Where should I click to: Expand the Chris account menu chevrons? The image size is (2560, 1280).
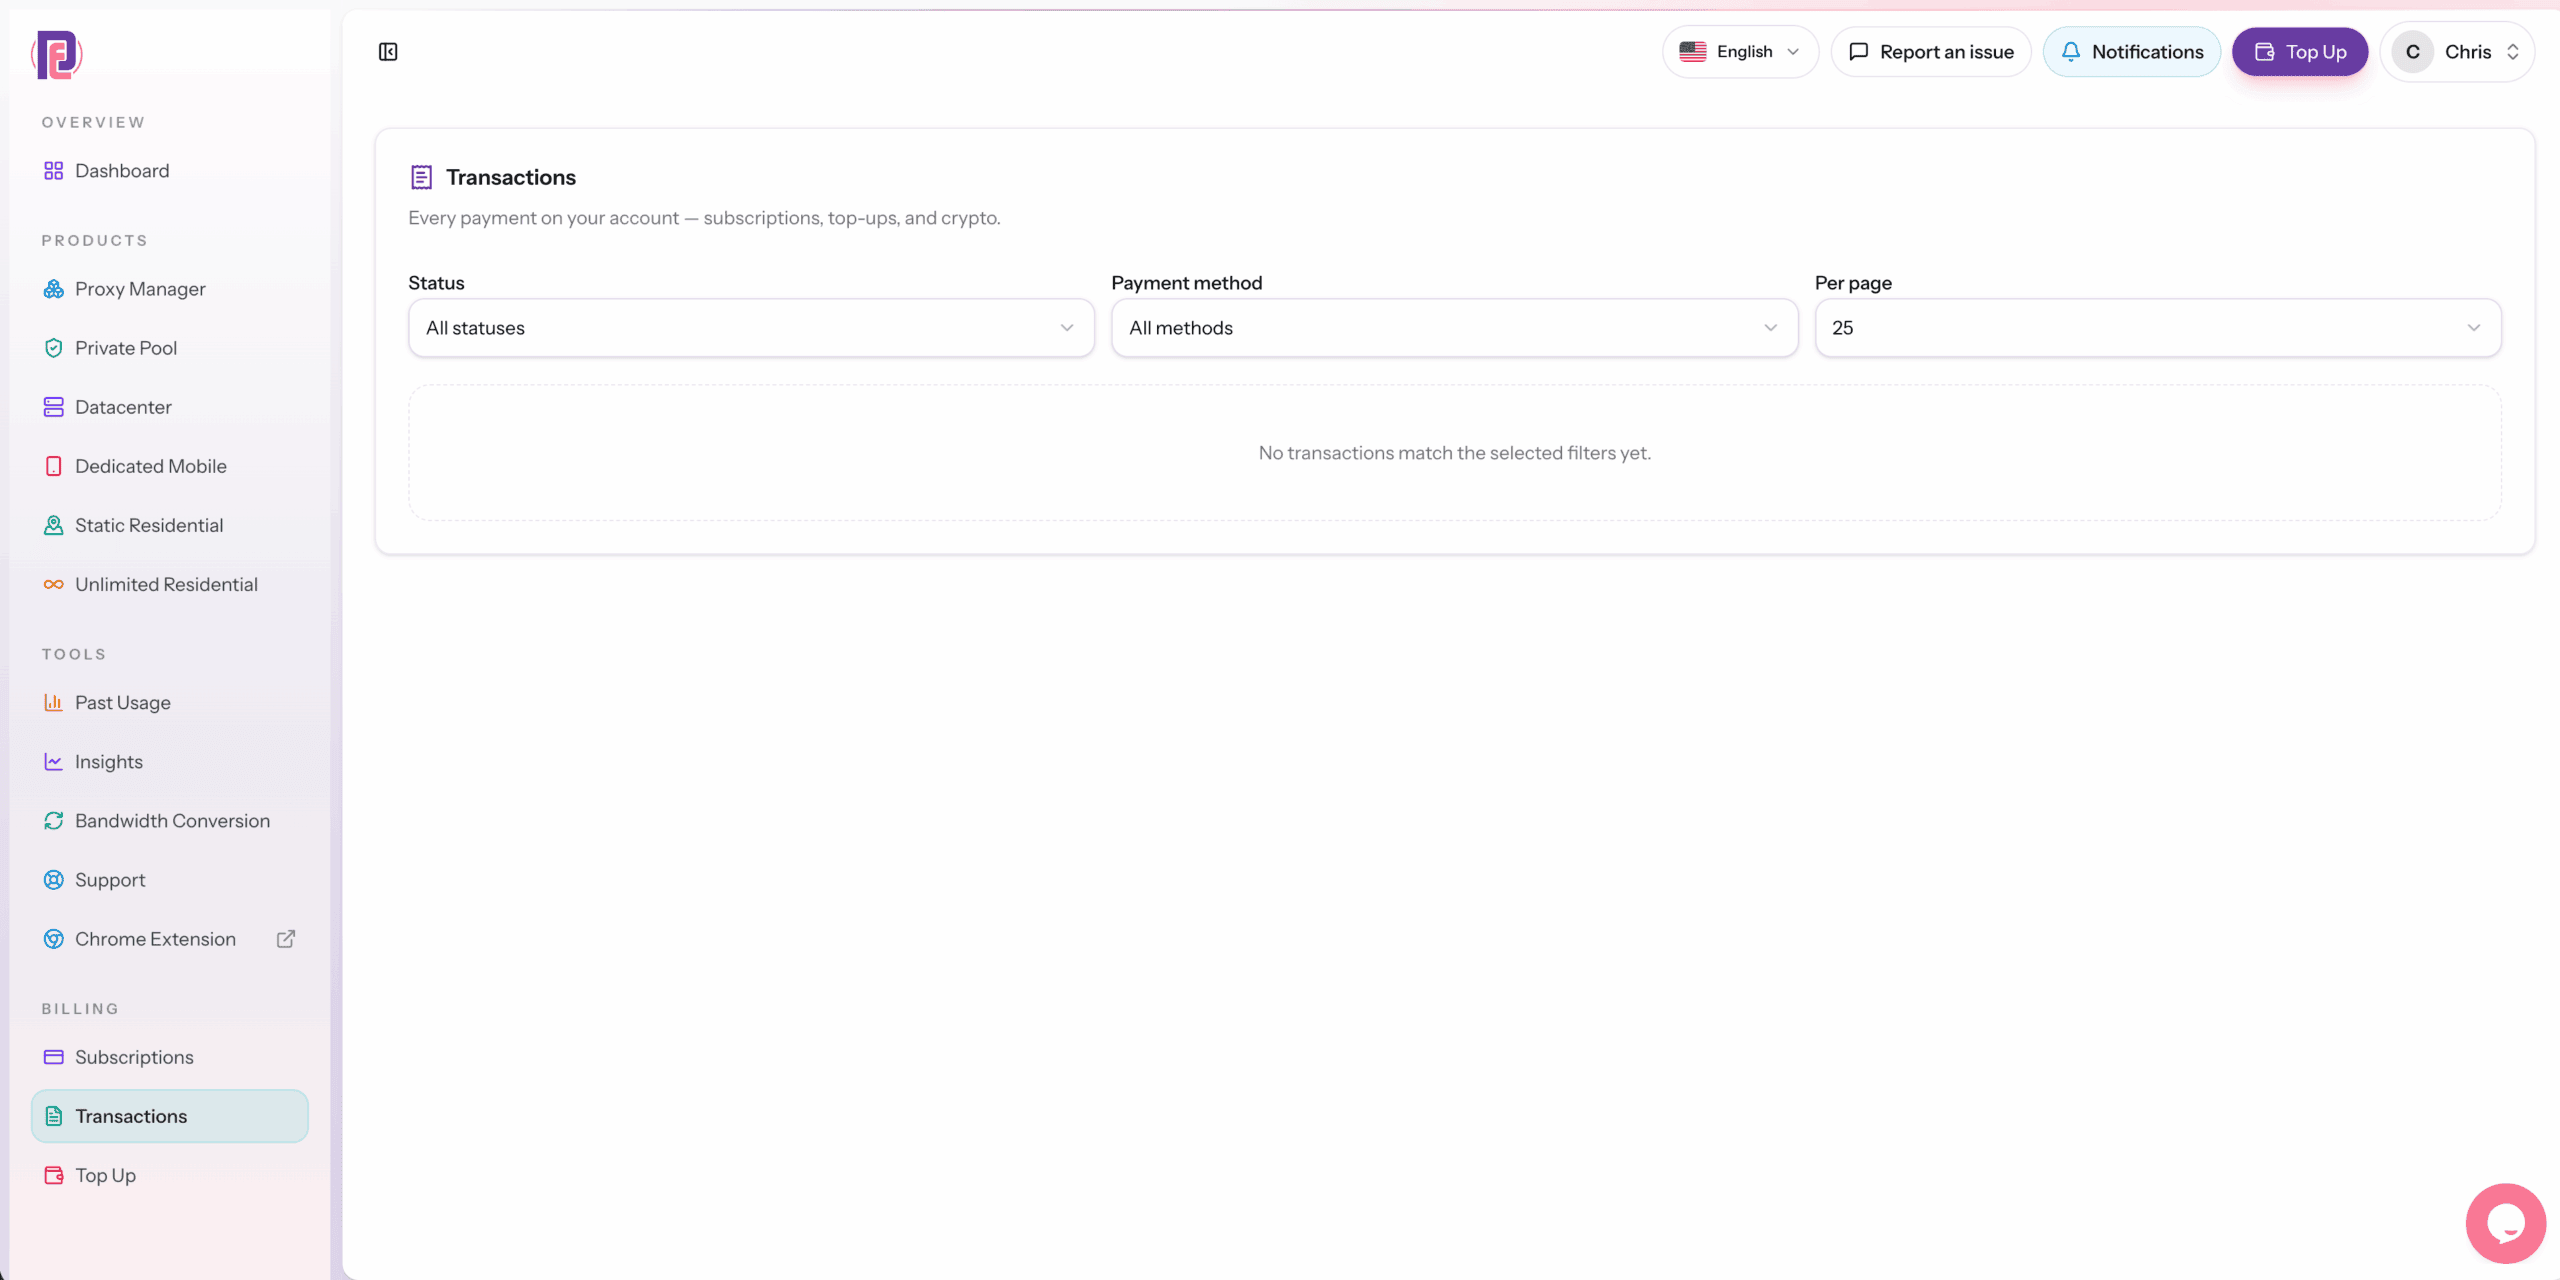pos(2513,52)
